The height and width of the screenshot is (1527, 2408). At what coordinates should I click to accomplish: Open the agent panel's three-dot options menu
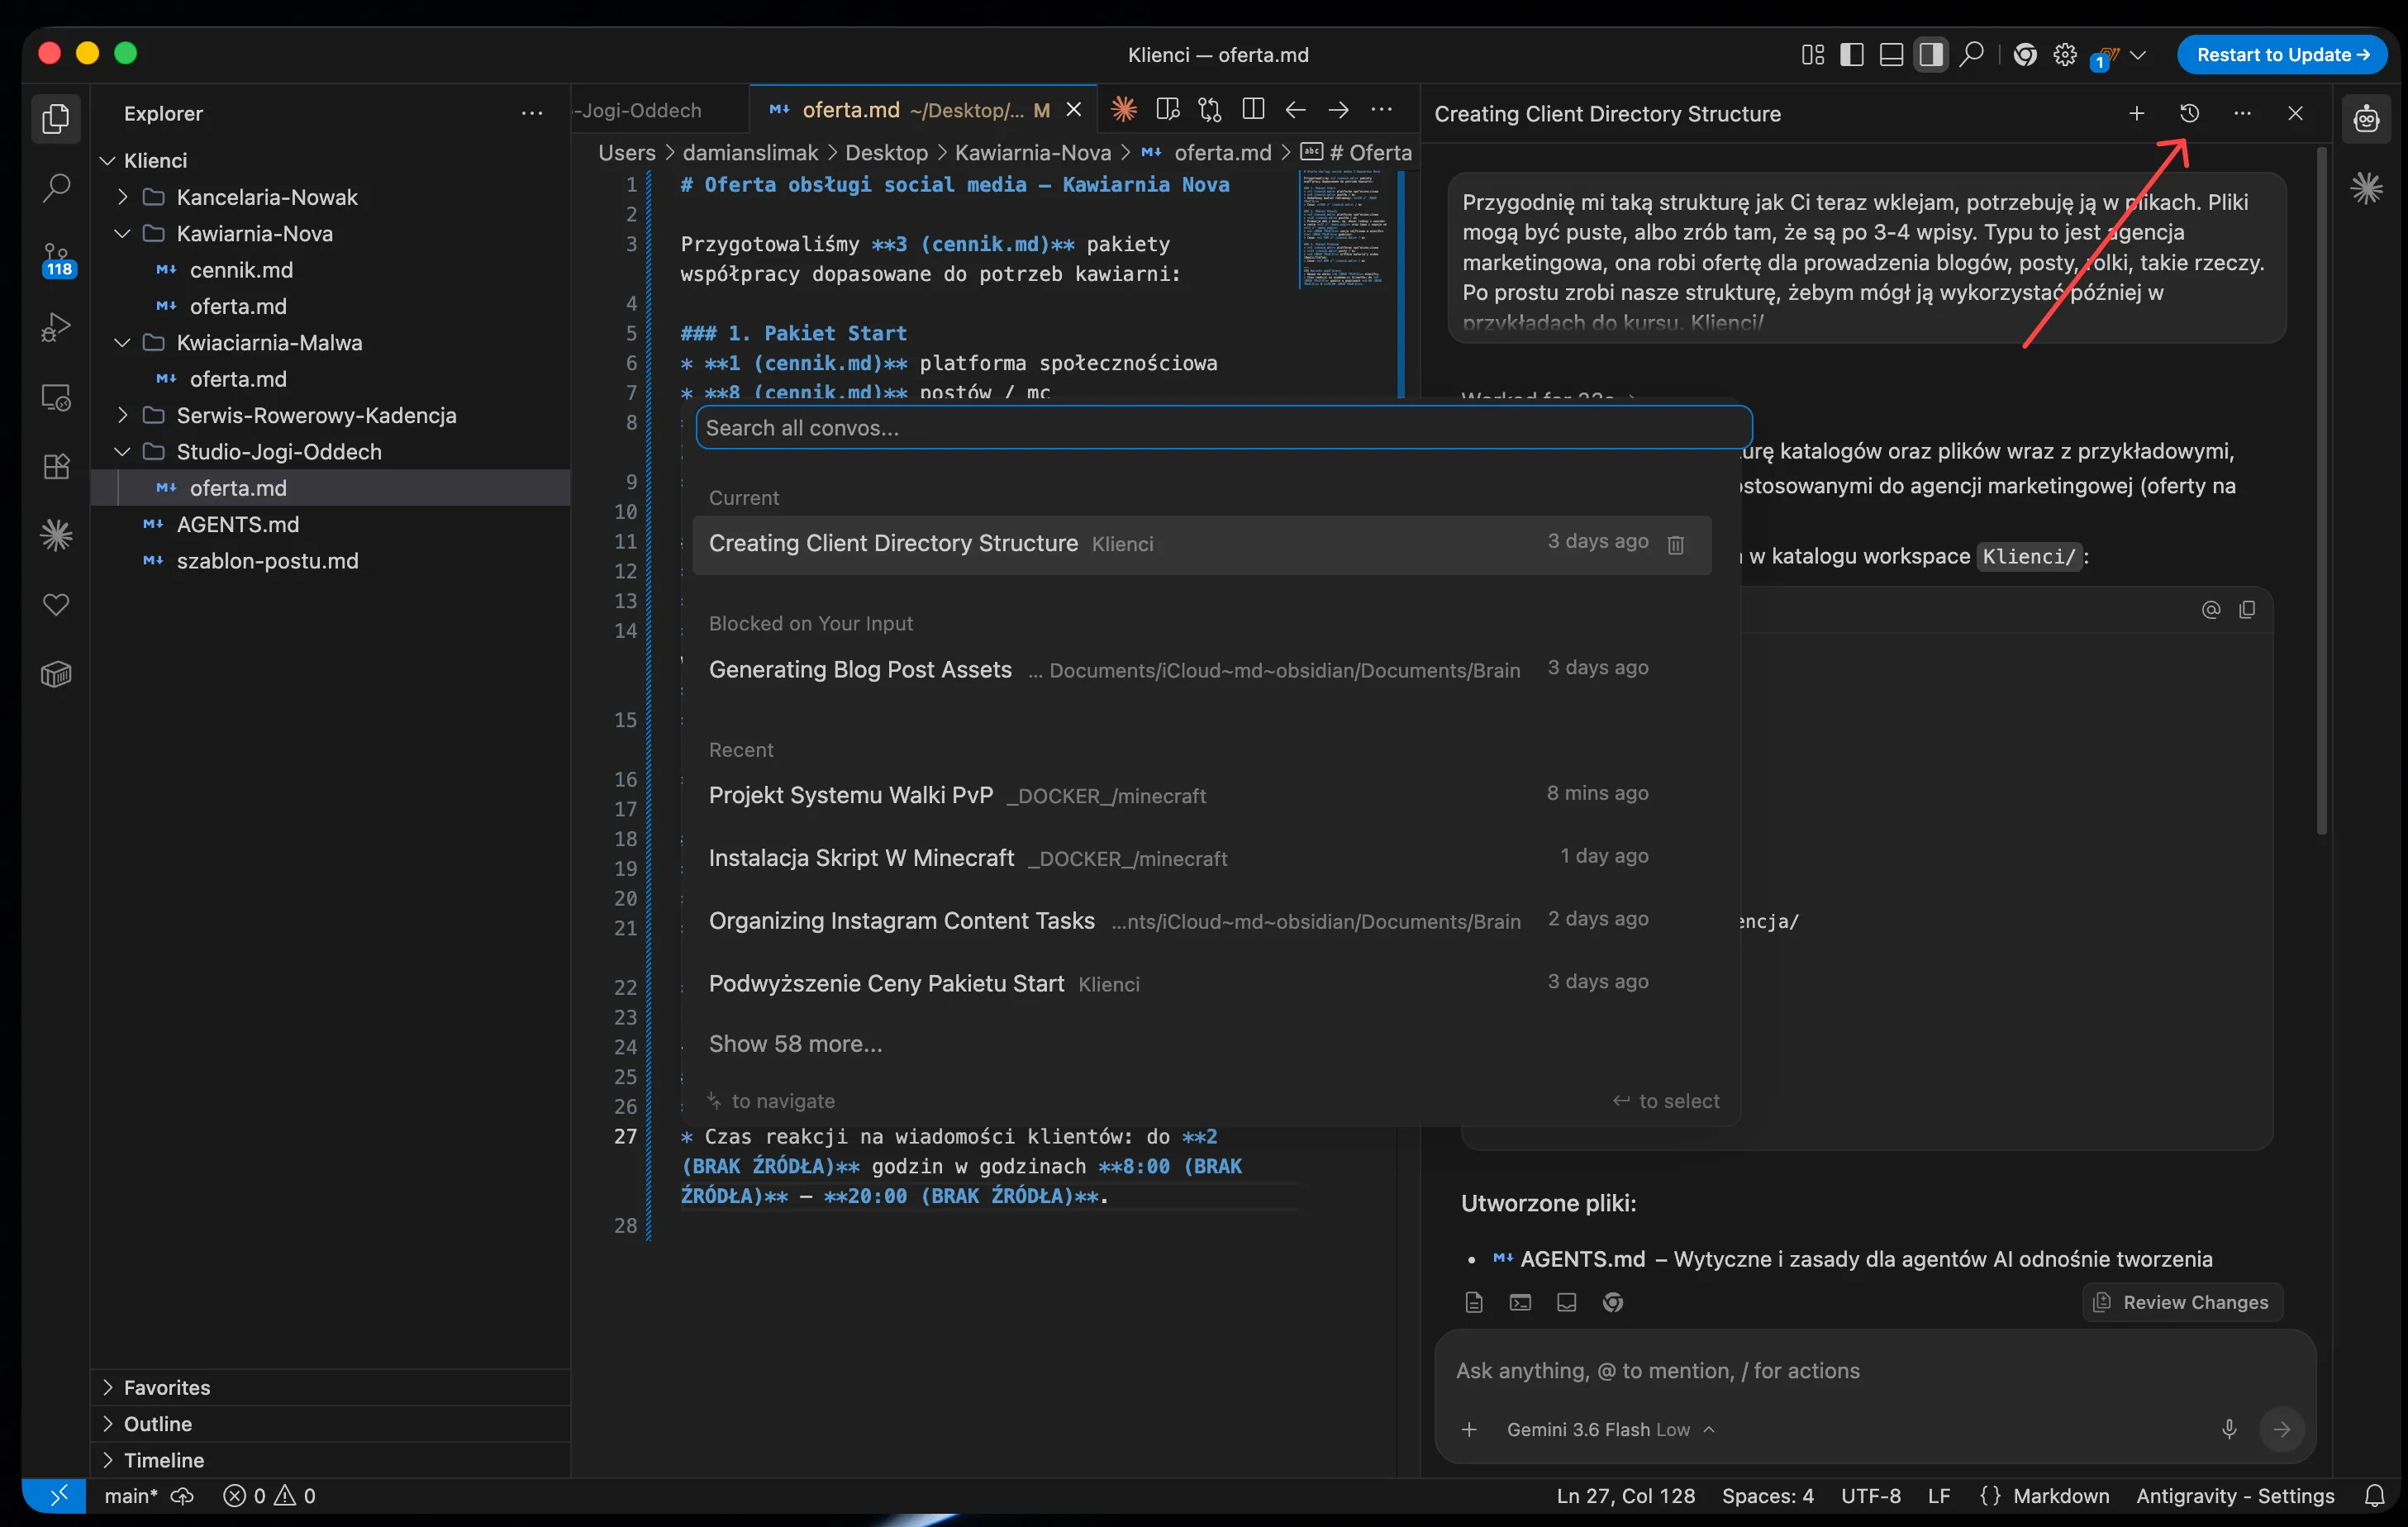[2242, 114]
